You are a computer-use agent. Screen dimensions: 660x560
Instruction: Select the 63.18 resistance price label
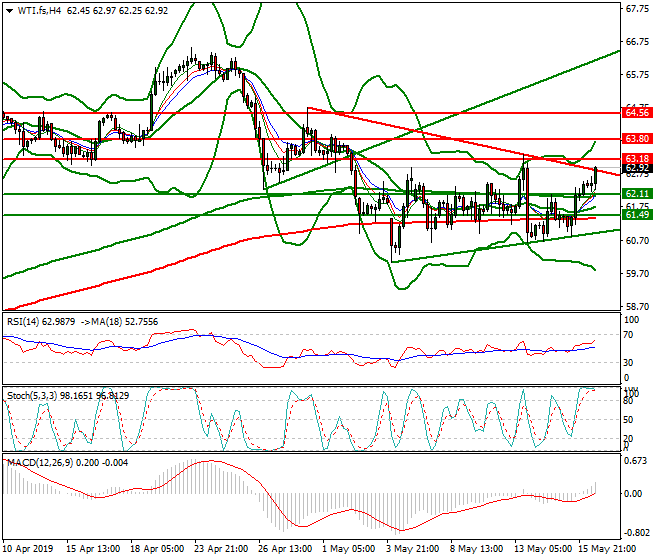pyautogui.click(x=637, y=159)
